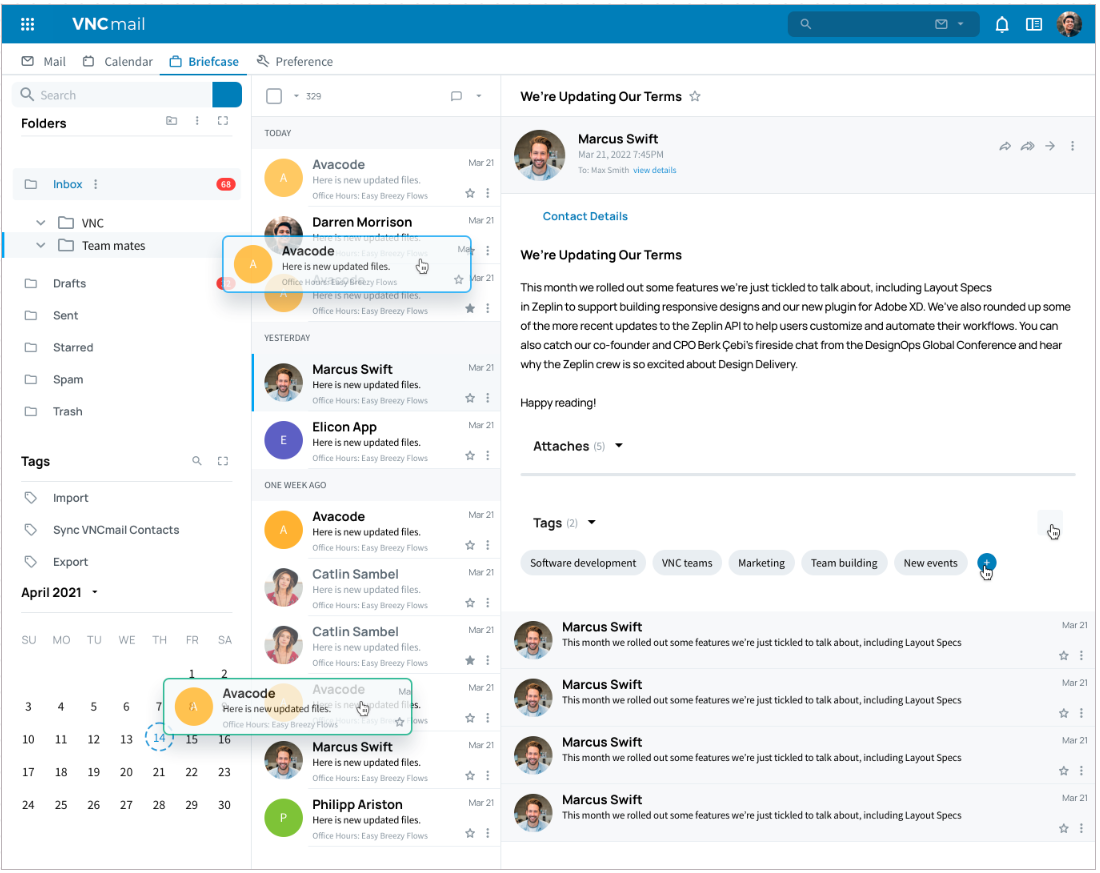Image resolution: width=1100 pixels, height=873 pixels.
Task: Open the April 2021 month dropdown
Action: click(x=95, y=592)
